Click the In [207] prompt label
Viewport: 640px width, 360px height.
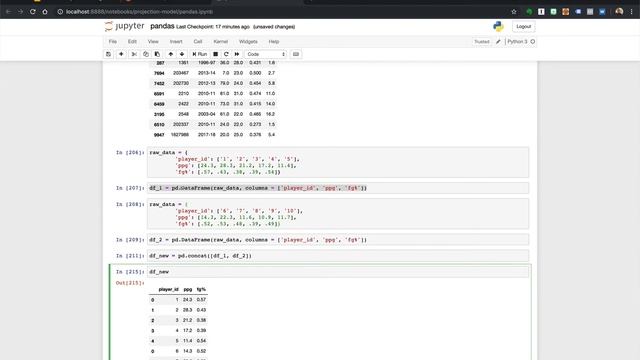click(x=130, y=188)
